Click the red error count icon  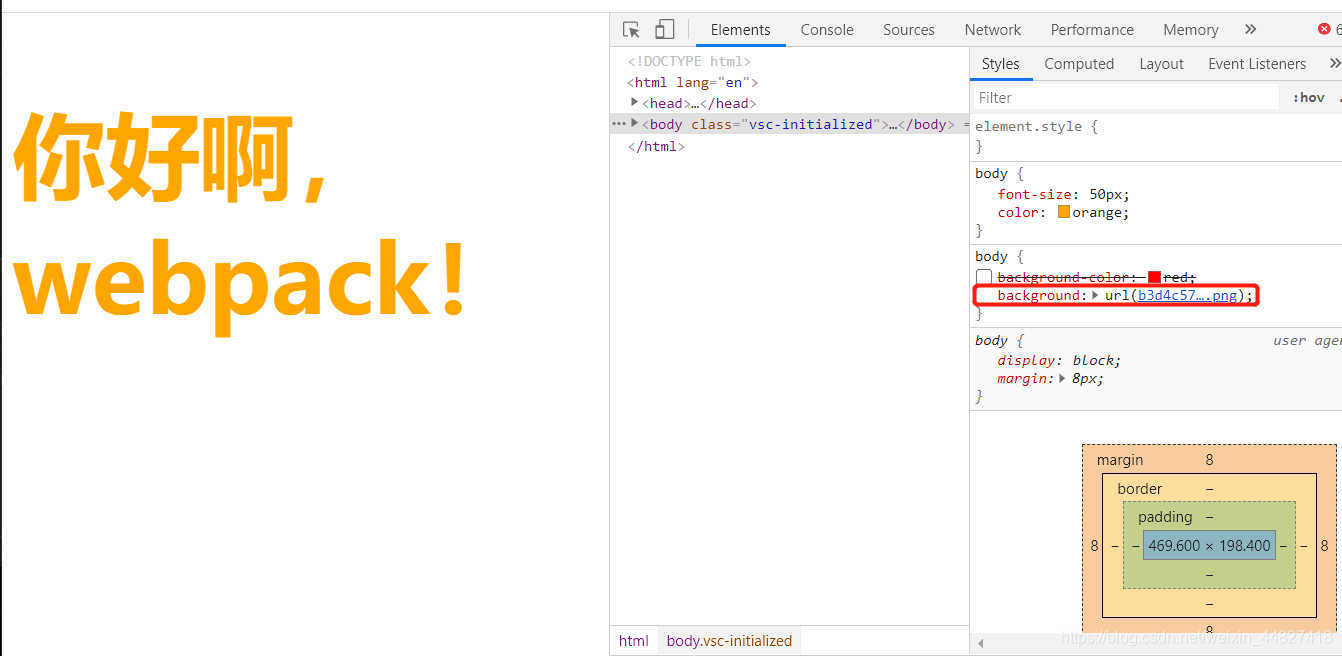[x=1325, y=30]
